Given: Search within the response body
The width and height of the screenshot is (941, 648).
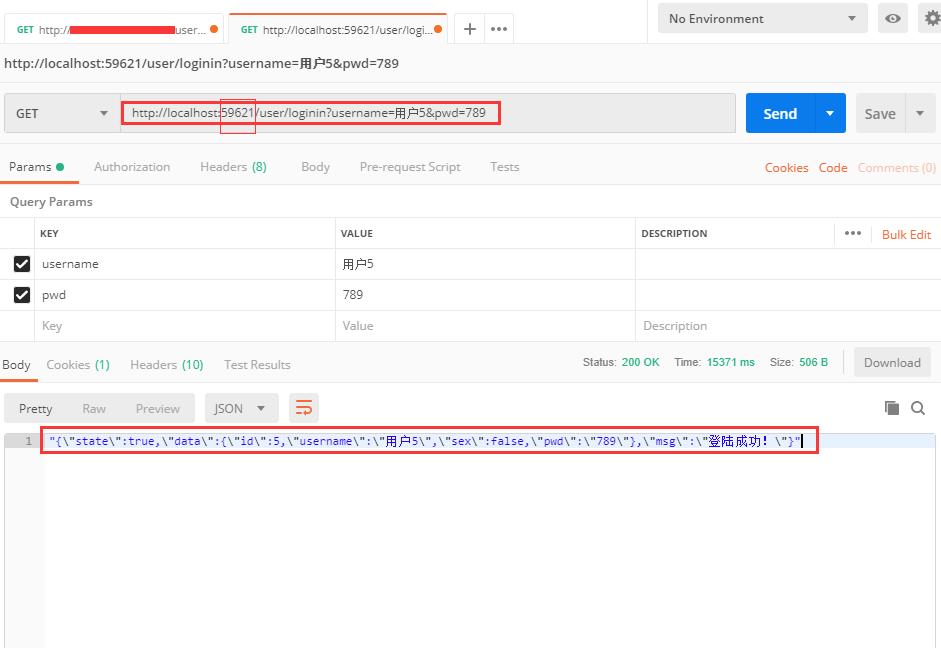Looking at the screenshot, I should (x=918, y=408).
